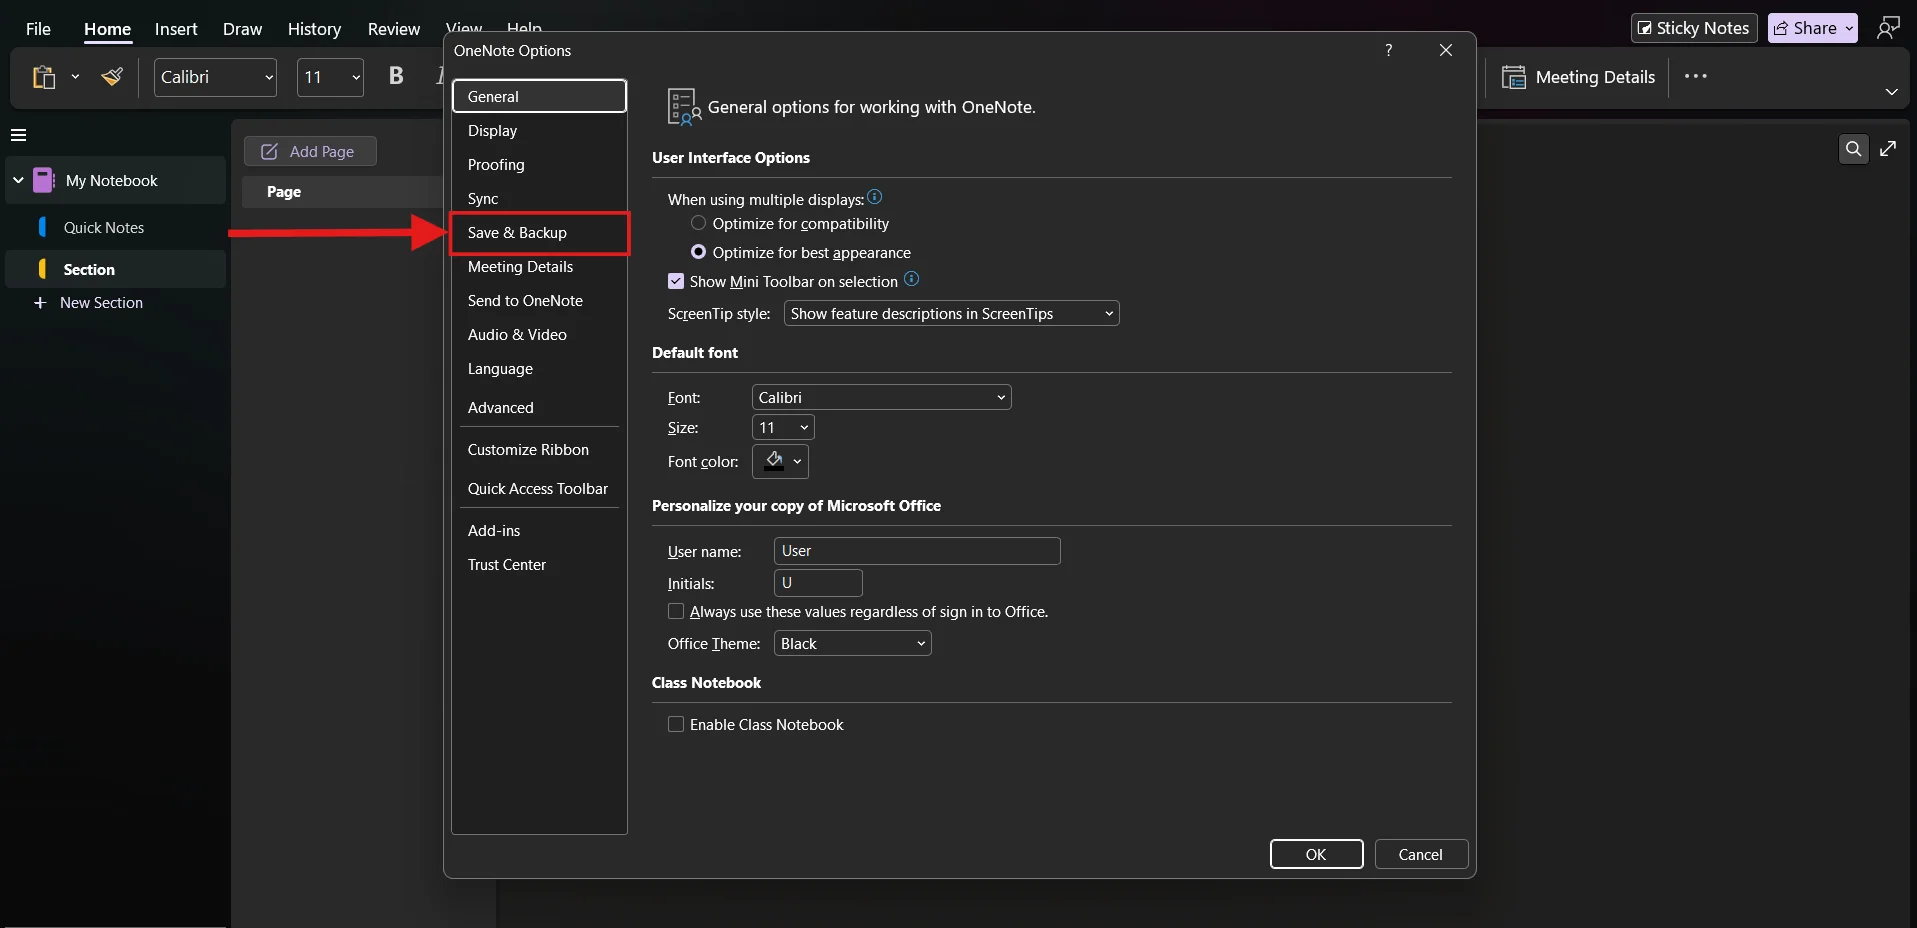
Task: Open ScreenTip style dropdown
Action: coord(951,314)
